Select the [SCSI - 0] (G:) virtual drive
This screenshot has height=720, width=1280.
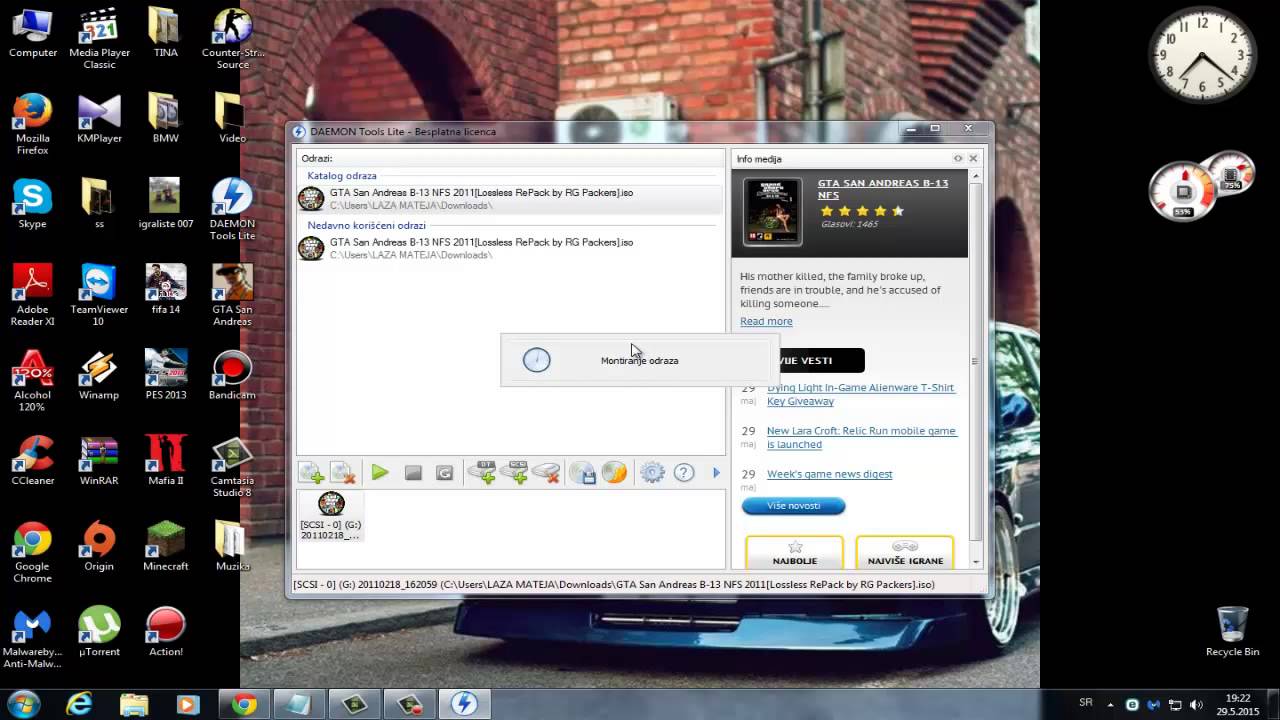[x=331, y=516]
